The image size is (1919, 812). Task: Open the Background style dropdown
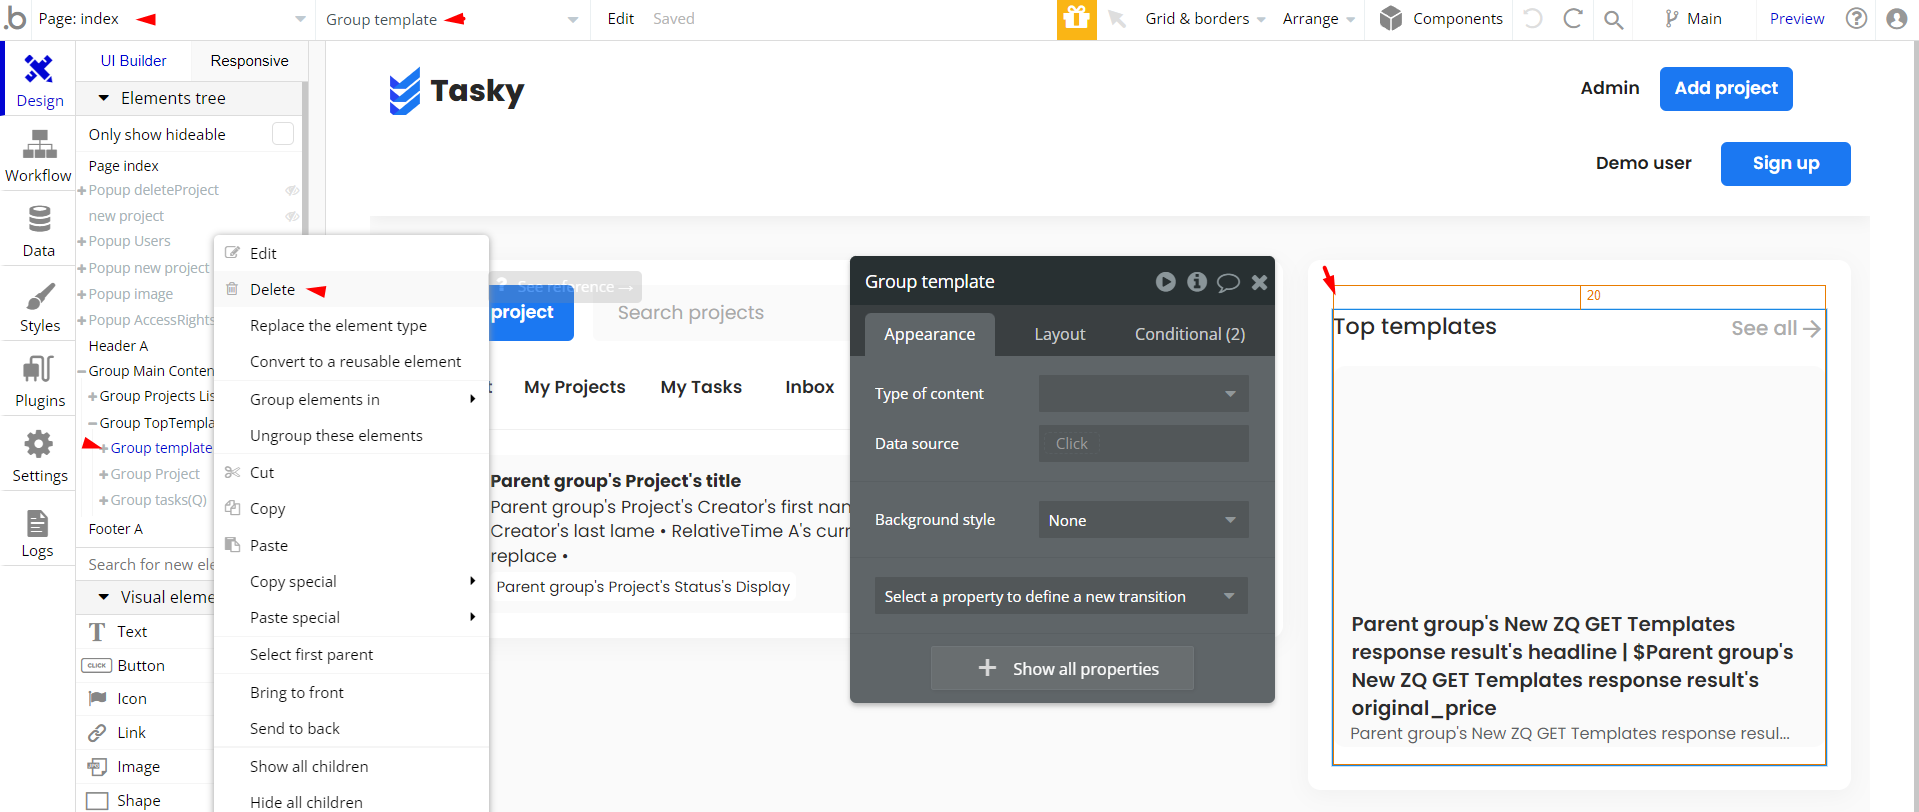click(x=1143, y=520)
